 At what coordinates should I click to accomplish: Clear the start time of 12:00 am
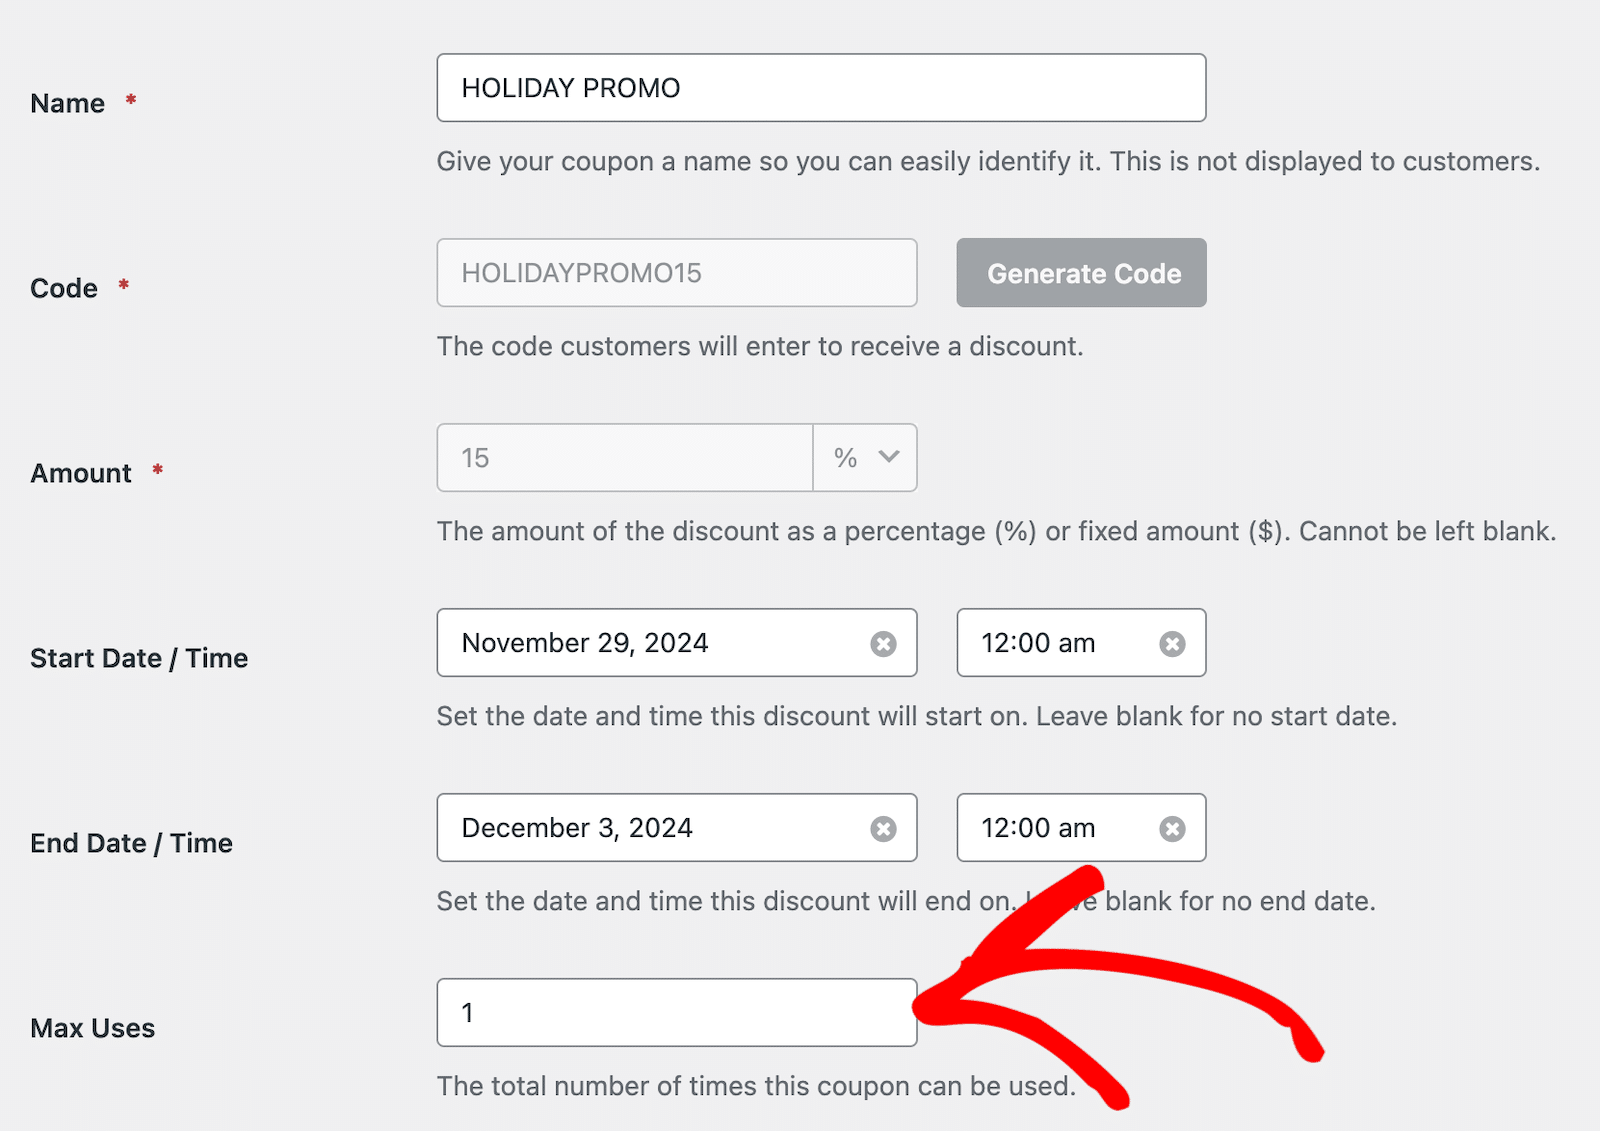click(x=1171, y=643)
